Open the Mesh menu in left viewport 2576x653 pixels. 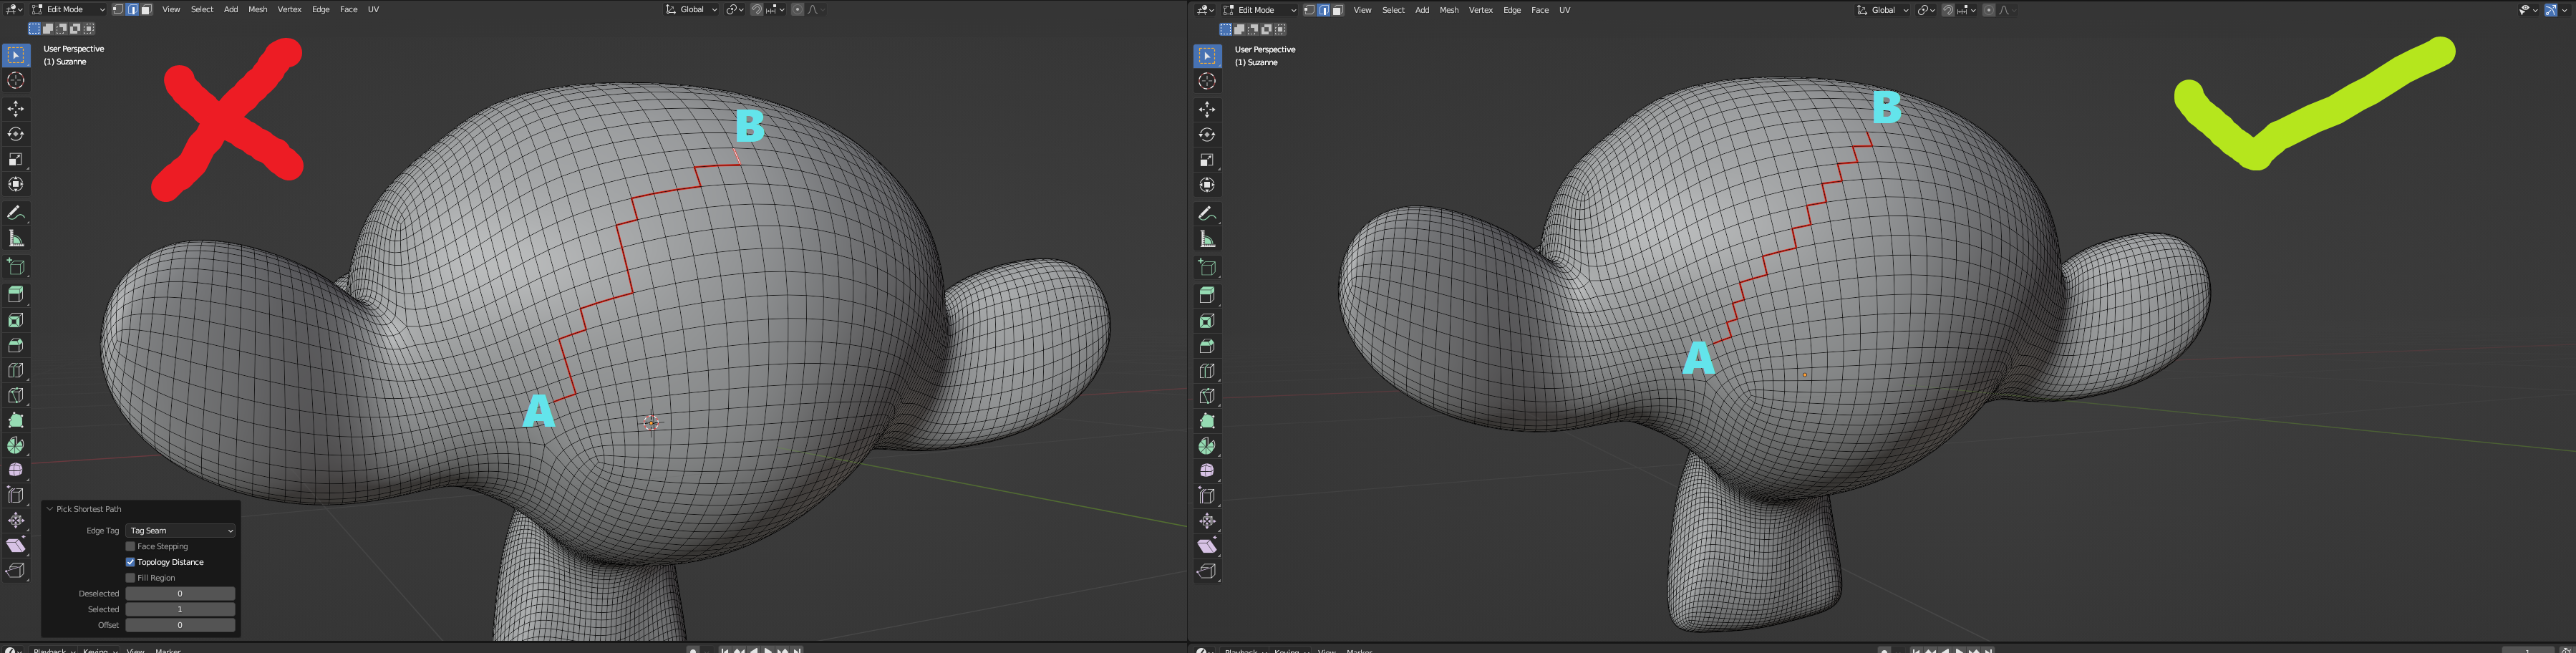point(258,10)
